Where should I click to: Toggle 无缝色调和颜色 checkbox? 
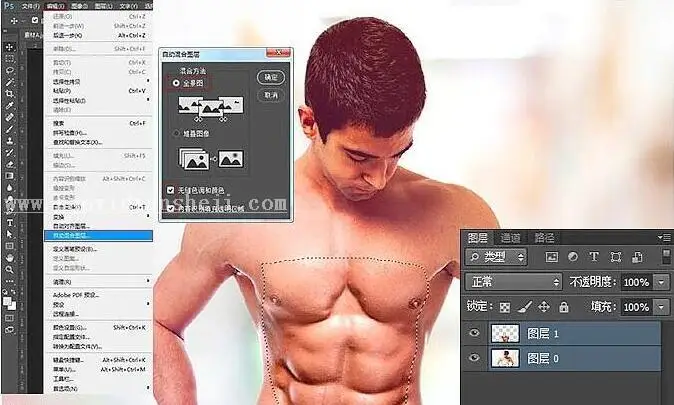(x=171, y=190)
